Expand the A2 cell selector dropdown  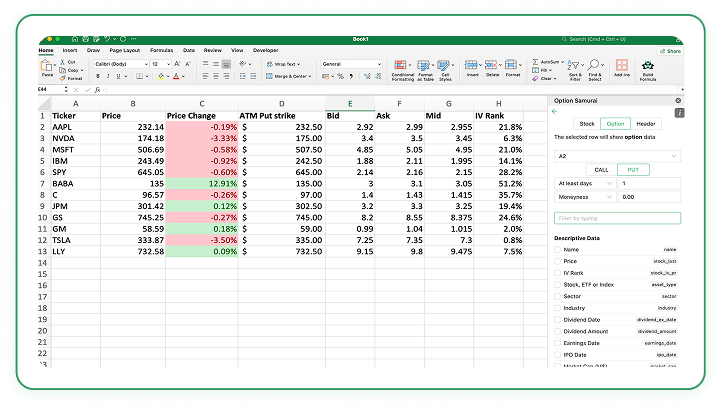pos(616,155)
